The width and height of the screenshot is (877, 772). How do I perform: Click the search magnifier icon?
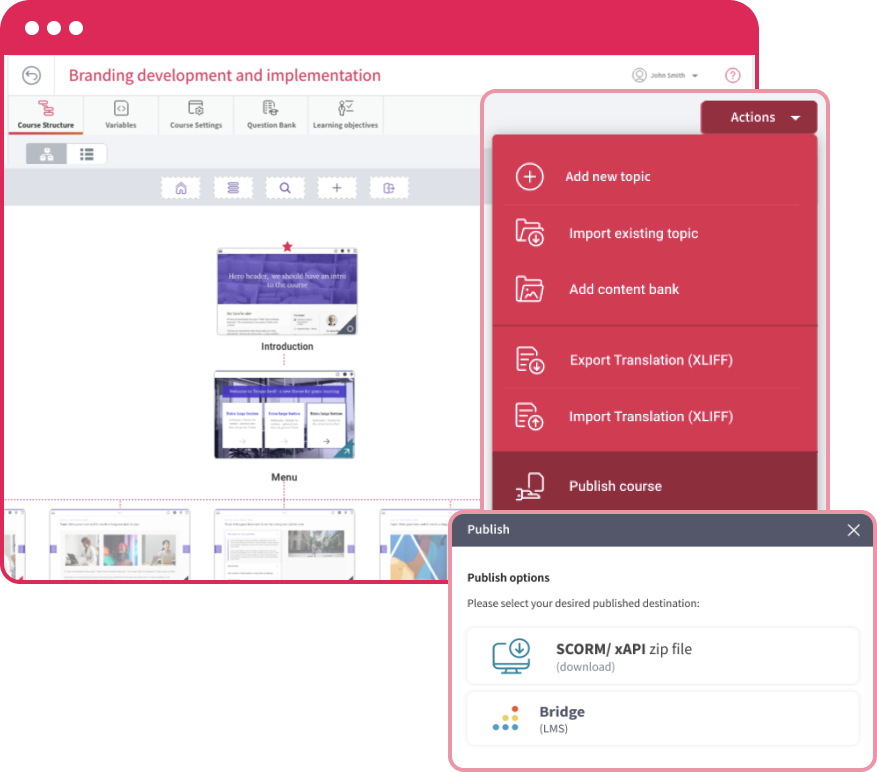click(285, 188)
